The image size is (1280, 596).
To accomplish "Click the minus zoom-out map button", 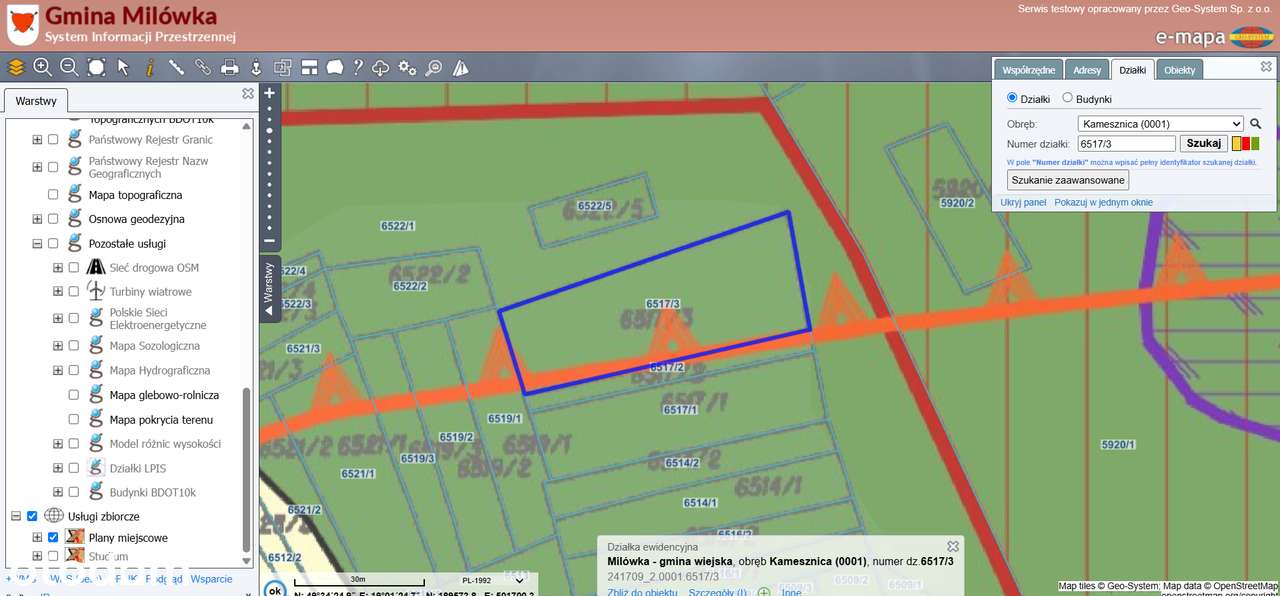I will (269, 241).
